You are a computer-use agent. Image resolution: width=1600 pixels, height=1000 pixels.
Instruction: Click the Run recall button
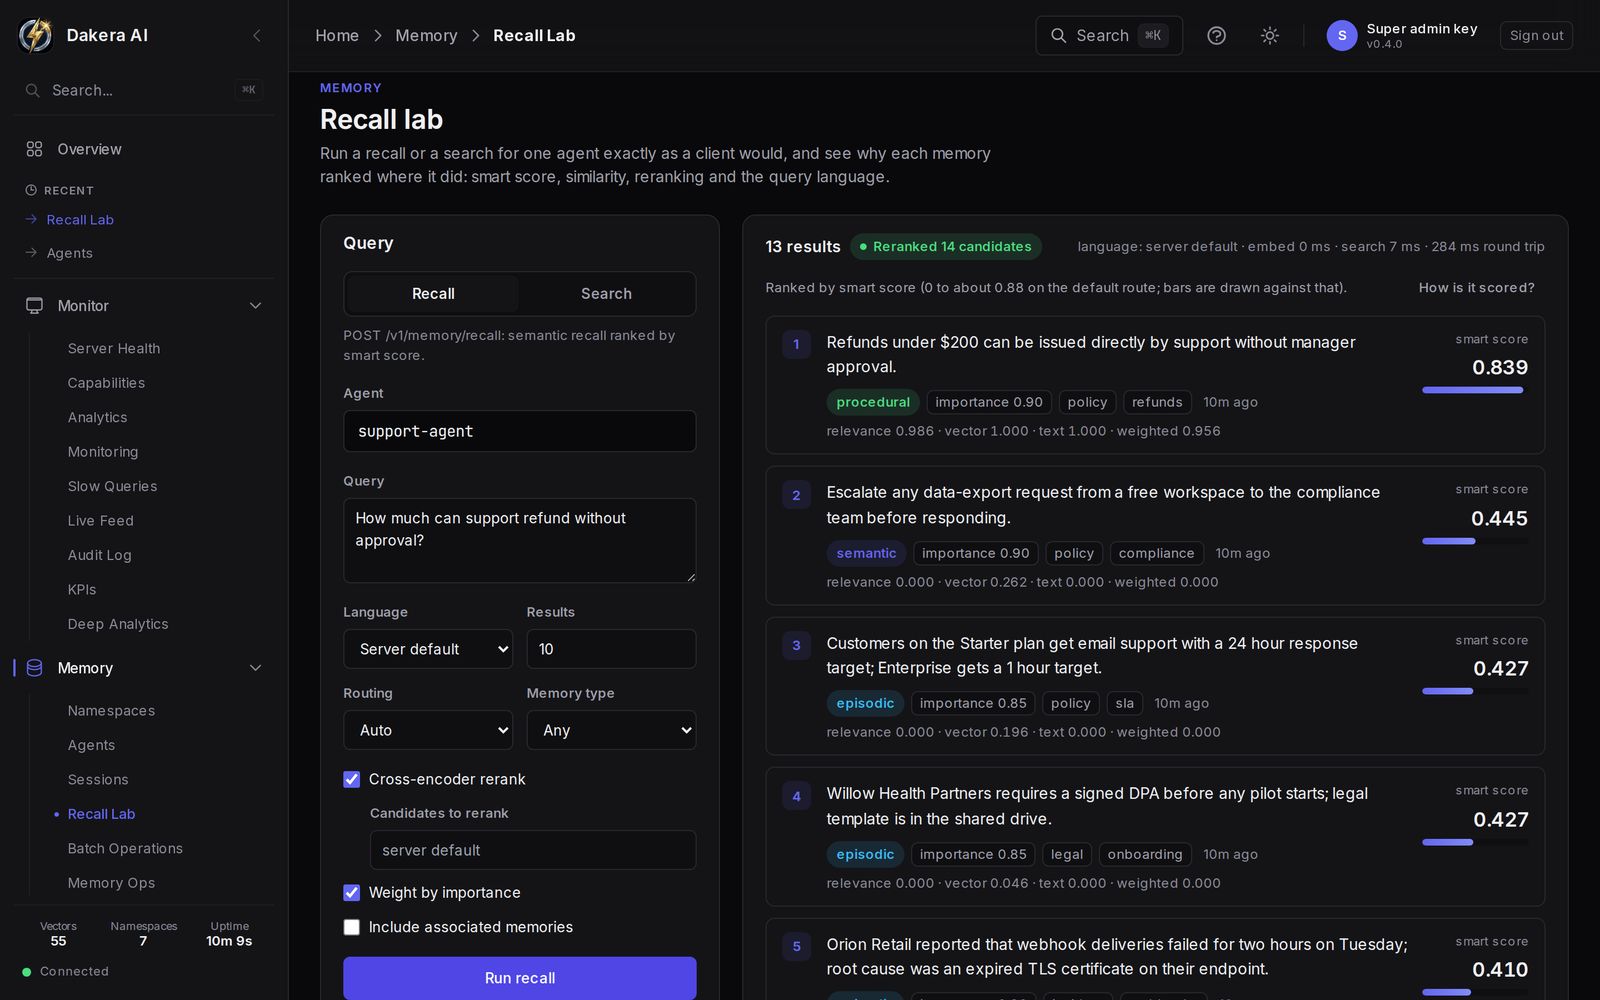[520, 978]
